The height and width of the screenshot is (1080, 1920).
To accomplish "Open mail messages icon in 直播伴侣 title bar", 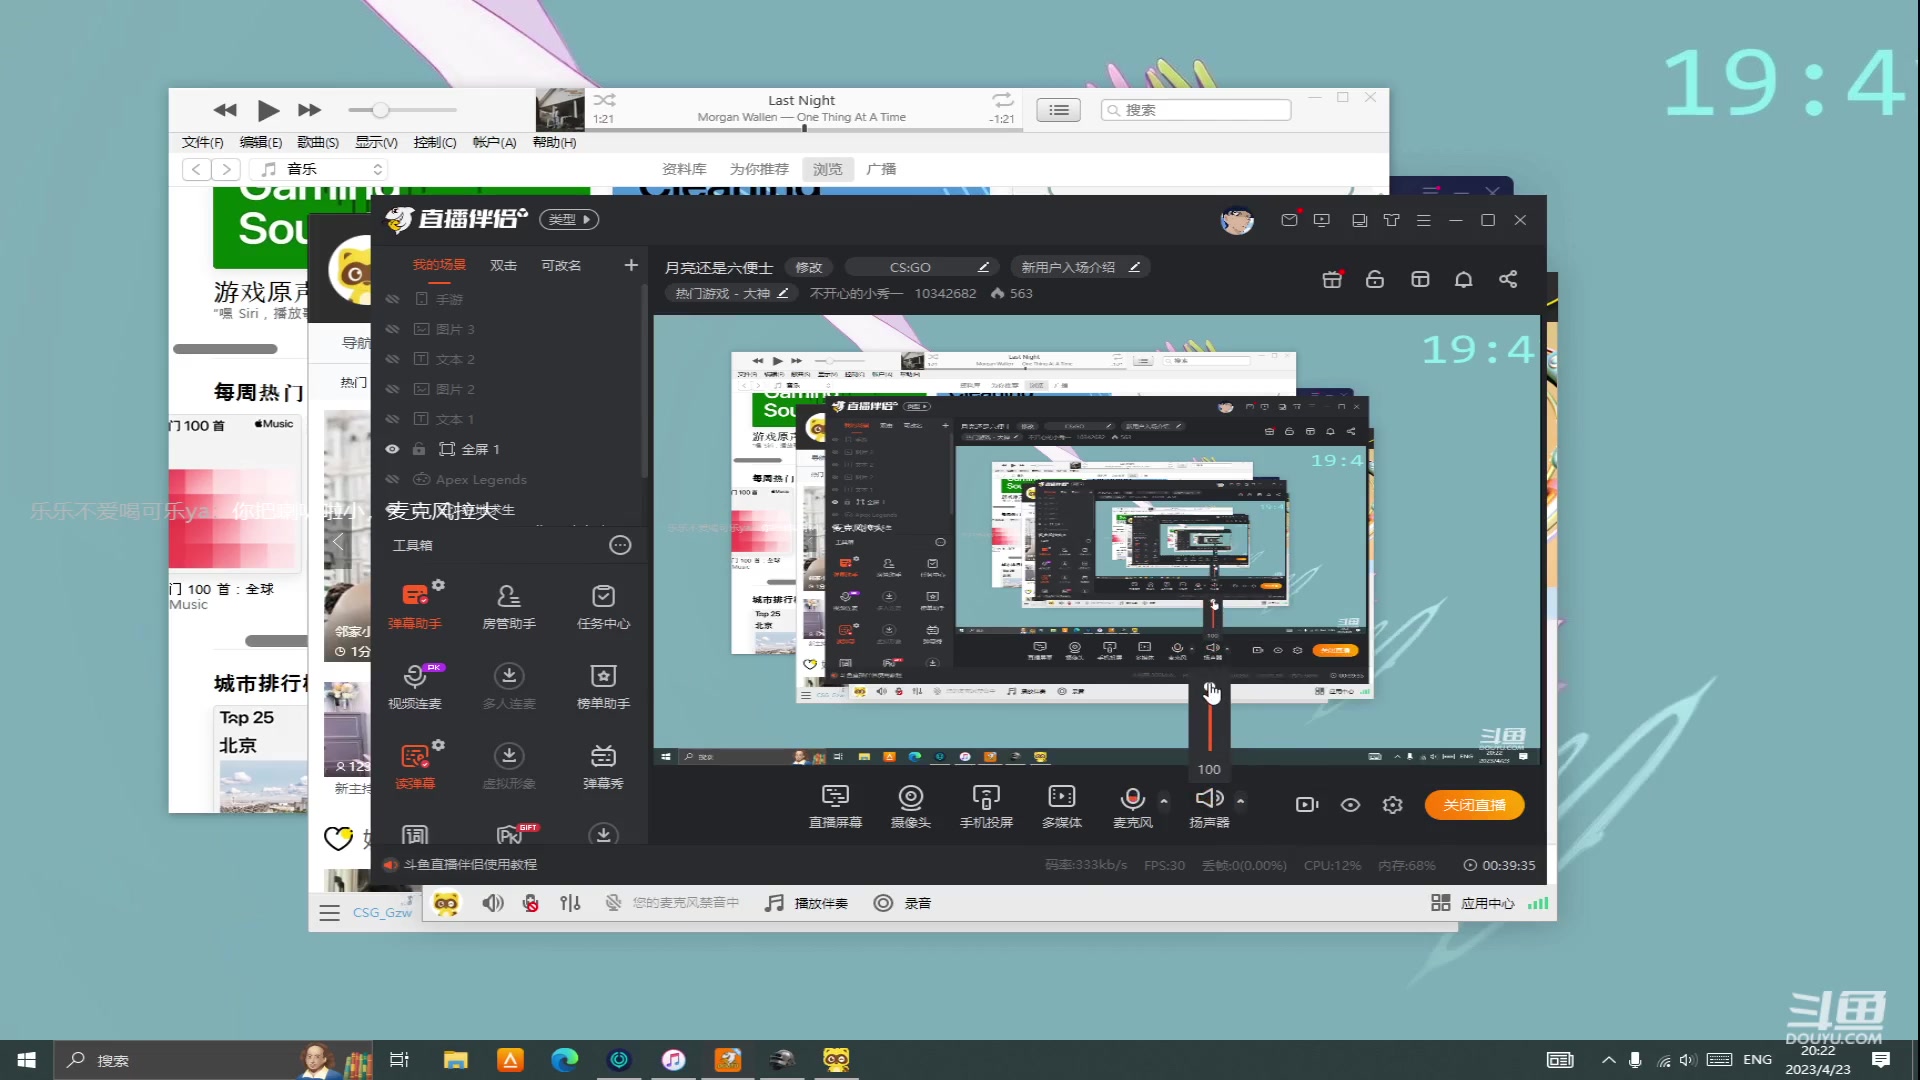I will [x=1289, y=220].
